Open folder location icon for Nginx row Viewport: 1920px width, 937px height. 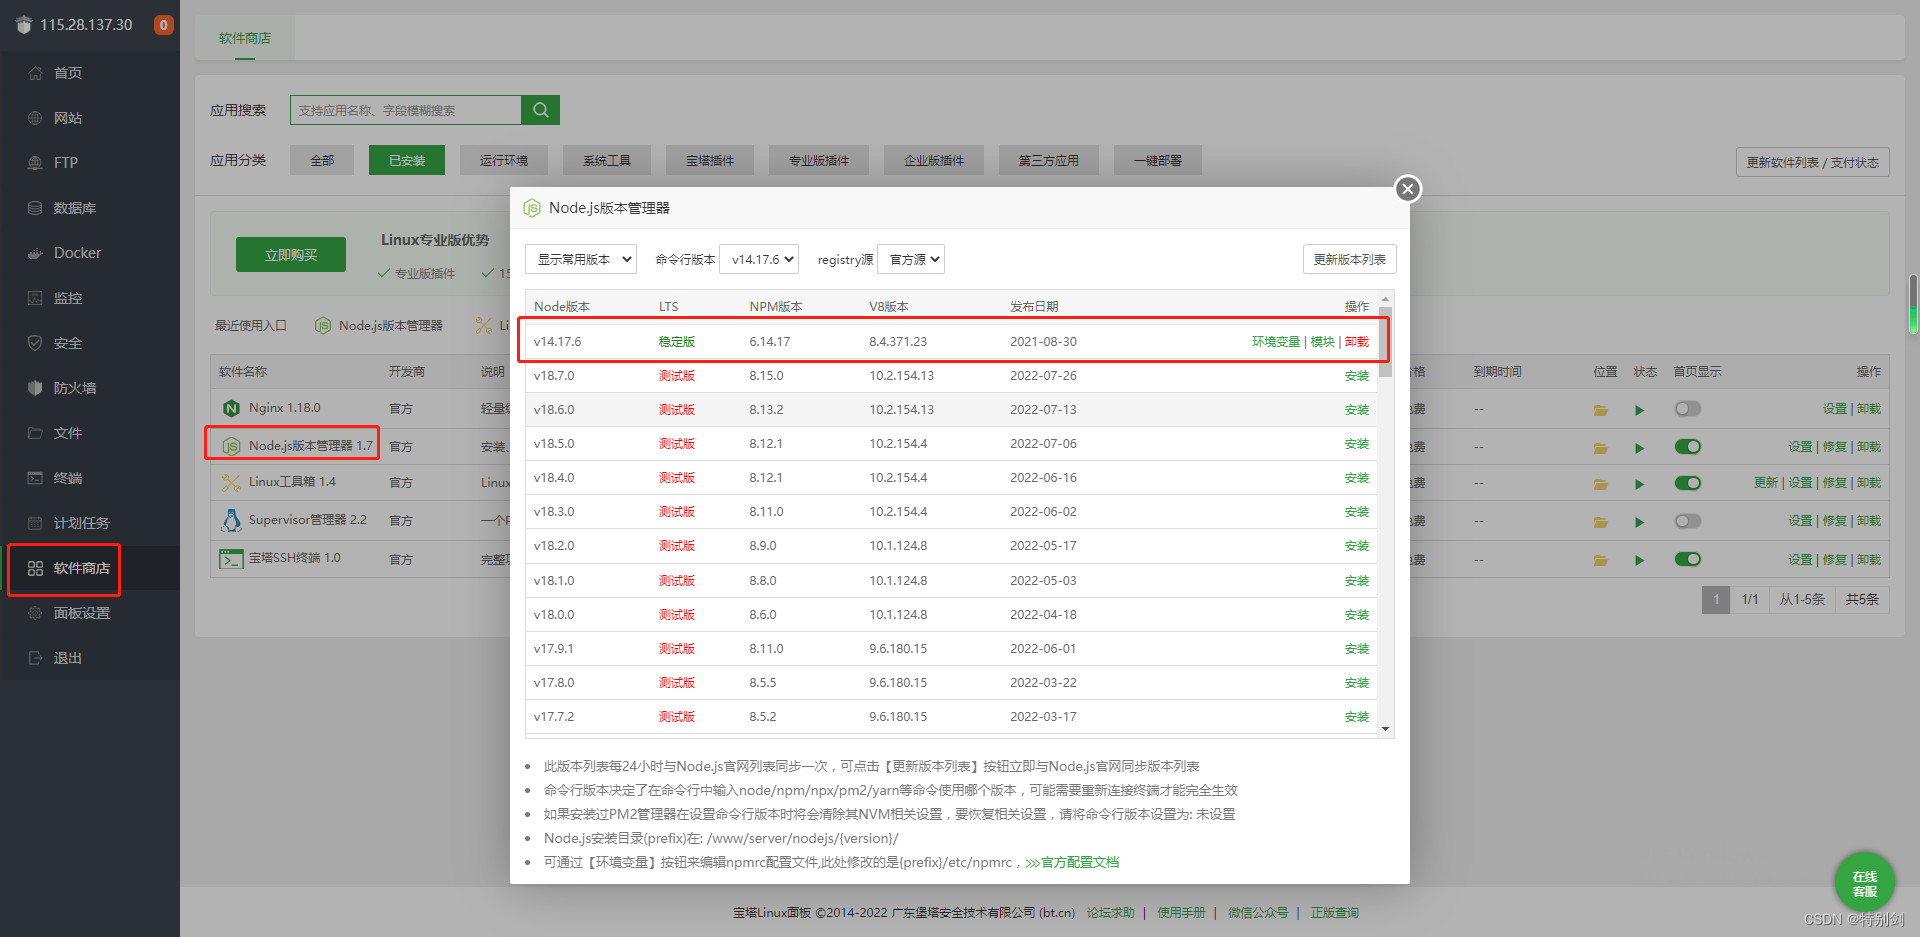click(1600, 410)
